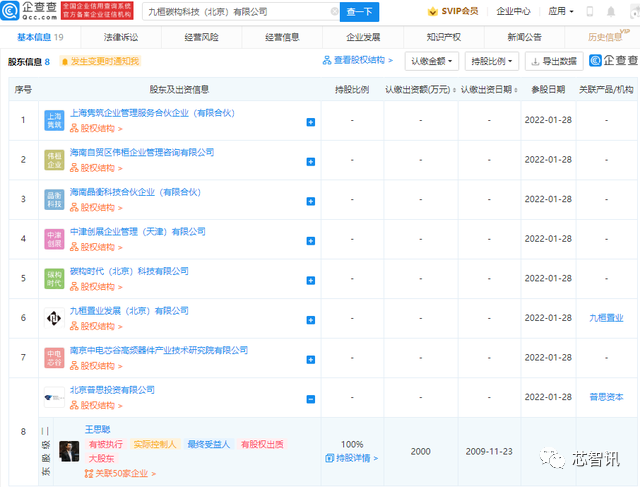Screen dimensions: 640x487
Task: Open 企业中心 in the header
Action: pos(513,11)
